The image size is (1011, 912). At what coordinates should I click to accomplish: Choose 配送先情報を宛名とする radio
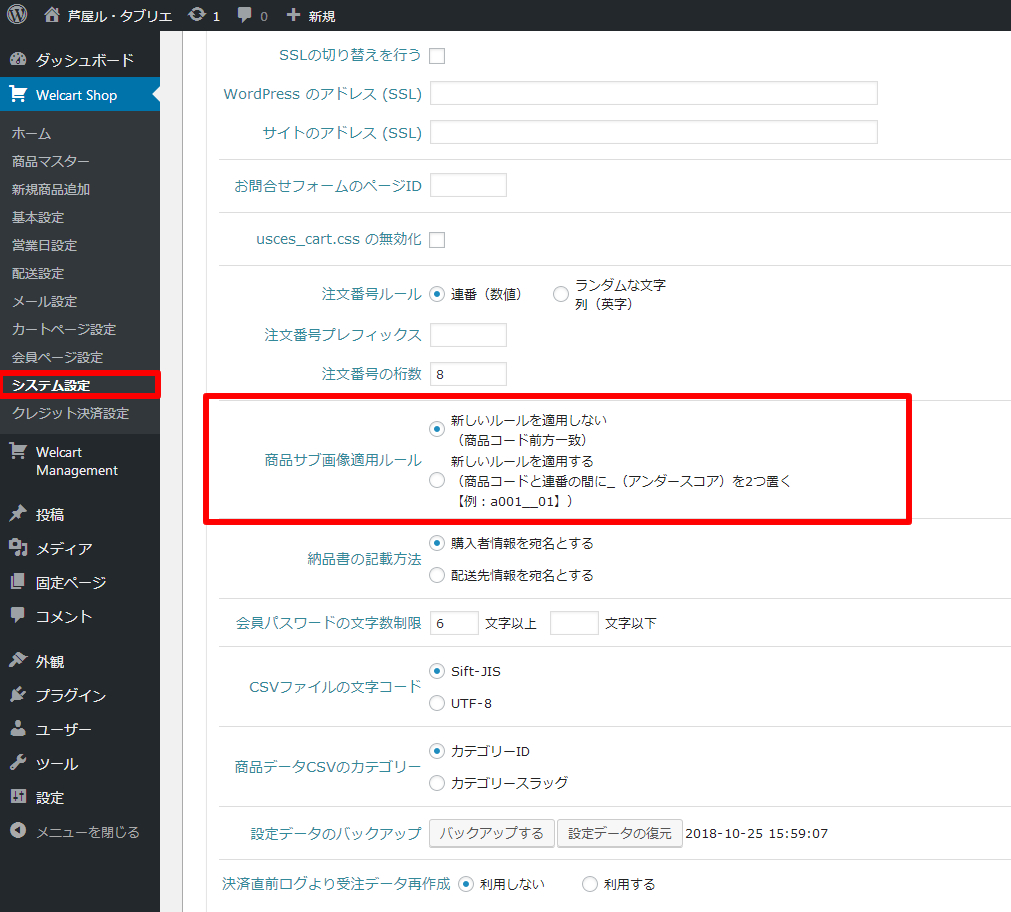[x=437, y=575]
